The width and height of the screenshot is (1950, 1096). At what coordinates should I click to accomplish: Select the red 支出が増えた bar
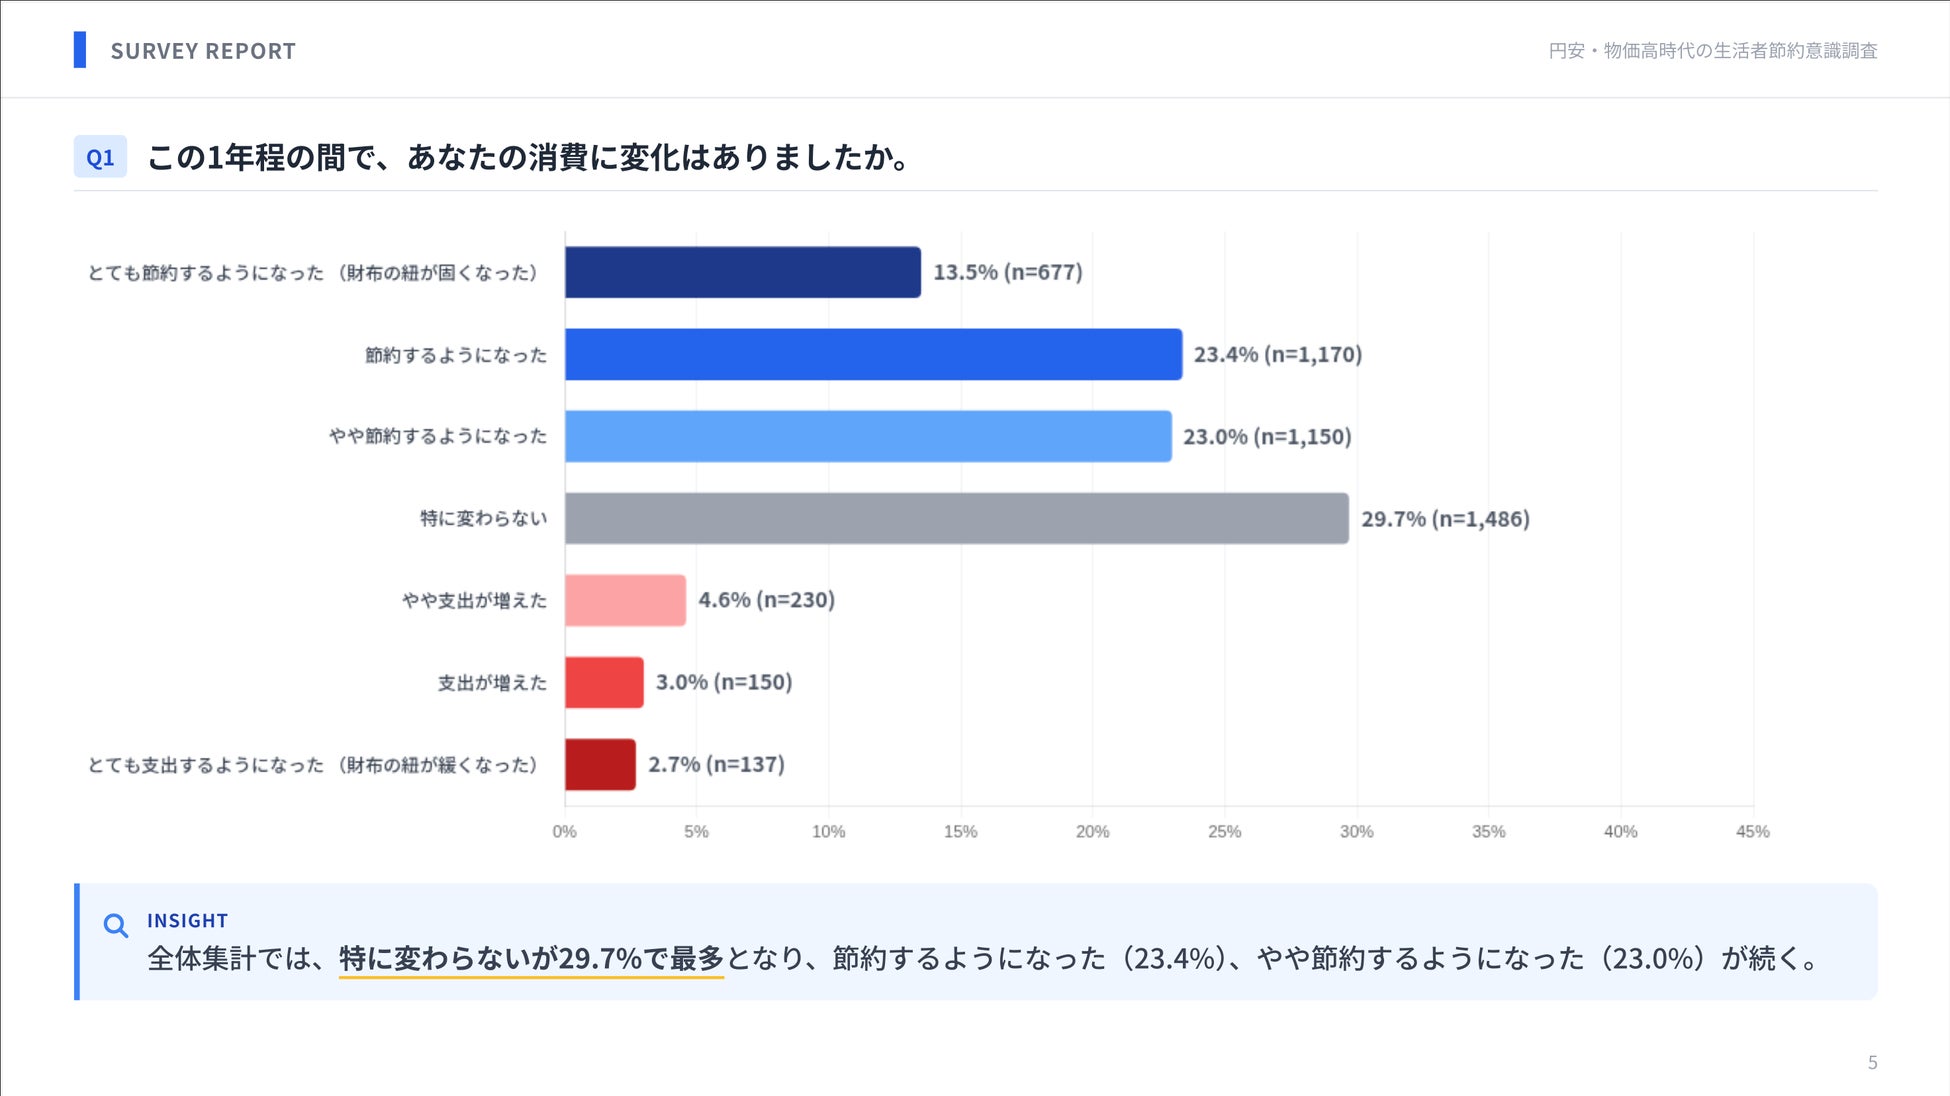pyautogui.click(x=604, y=682)
